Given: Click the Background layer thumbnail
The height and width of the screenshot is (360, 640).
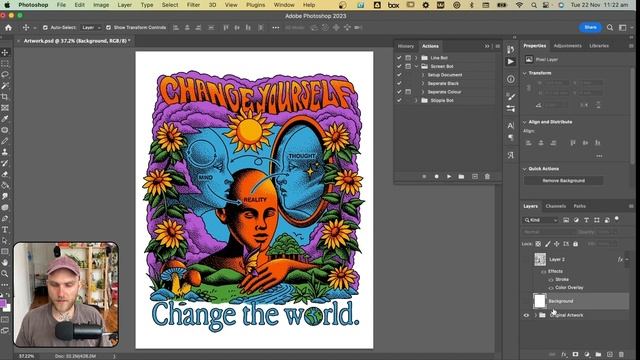Looking at the screenshot, I should pos(540,301).
